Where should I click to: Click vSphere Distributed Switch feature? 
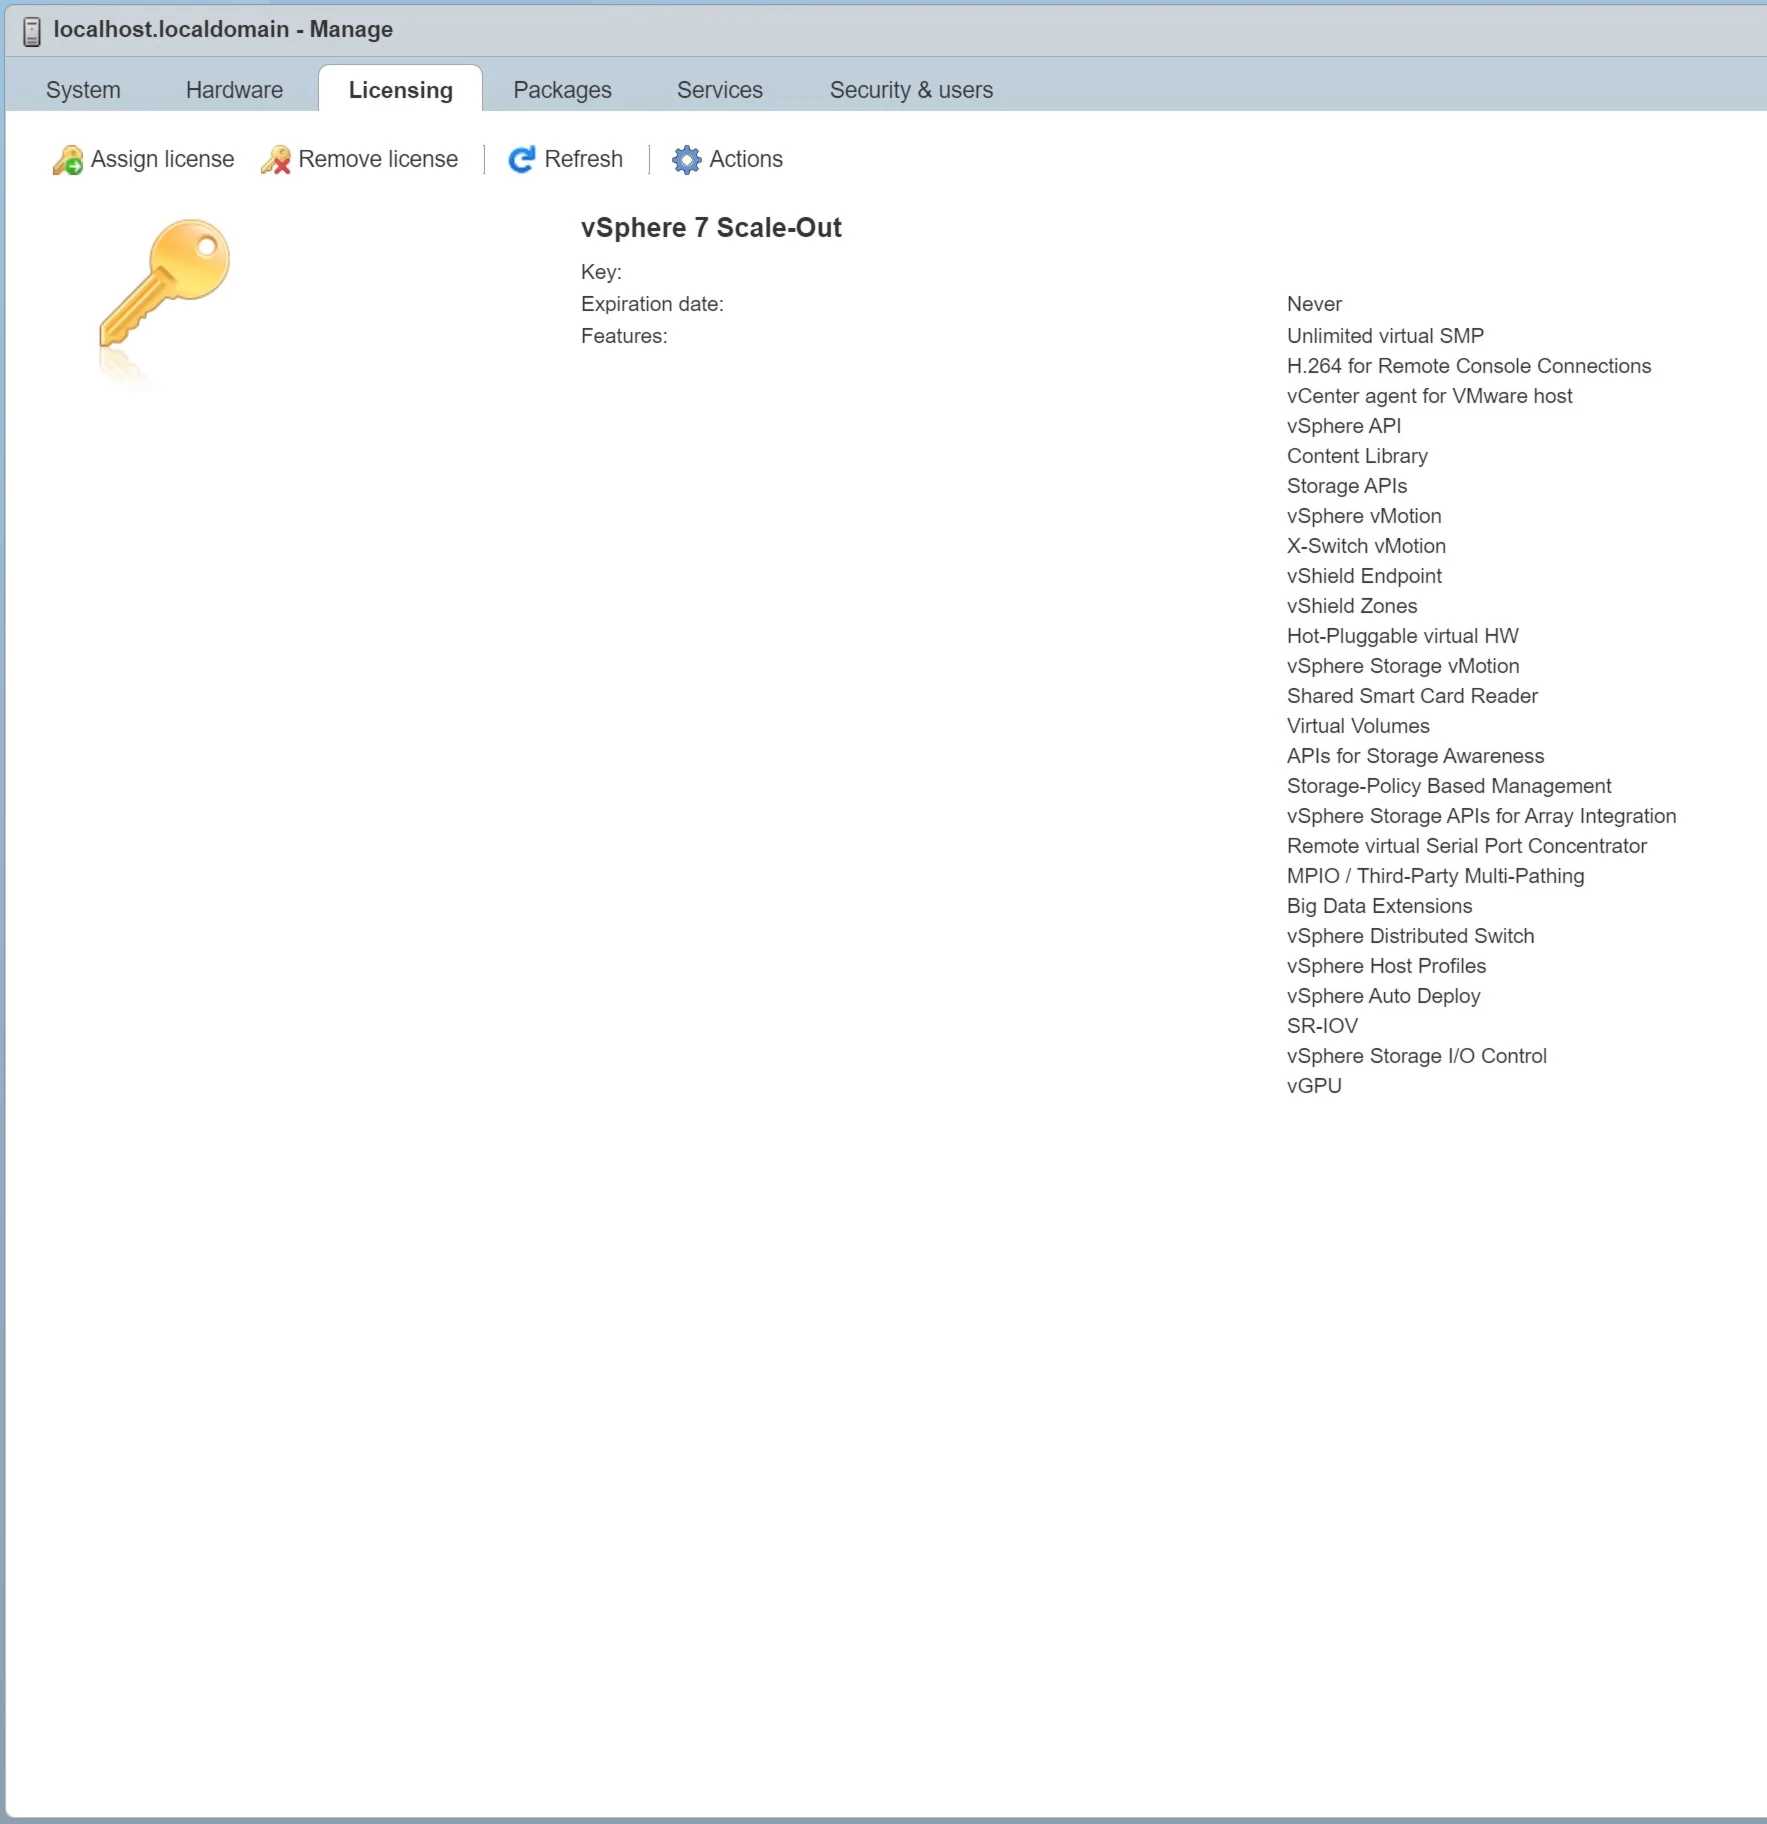[1410, 936]
